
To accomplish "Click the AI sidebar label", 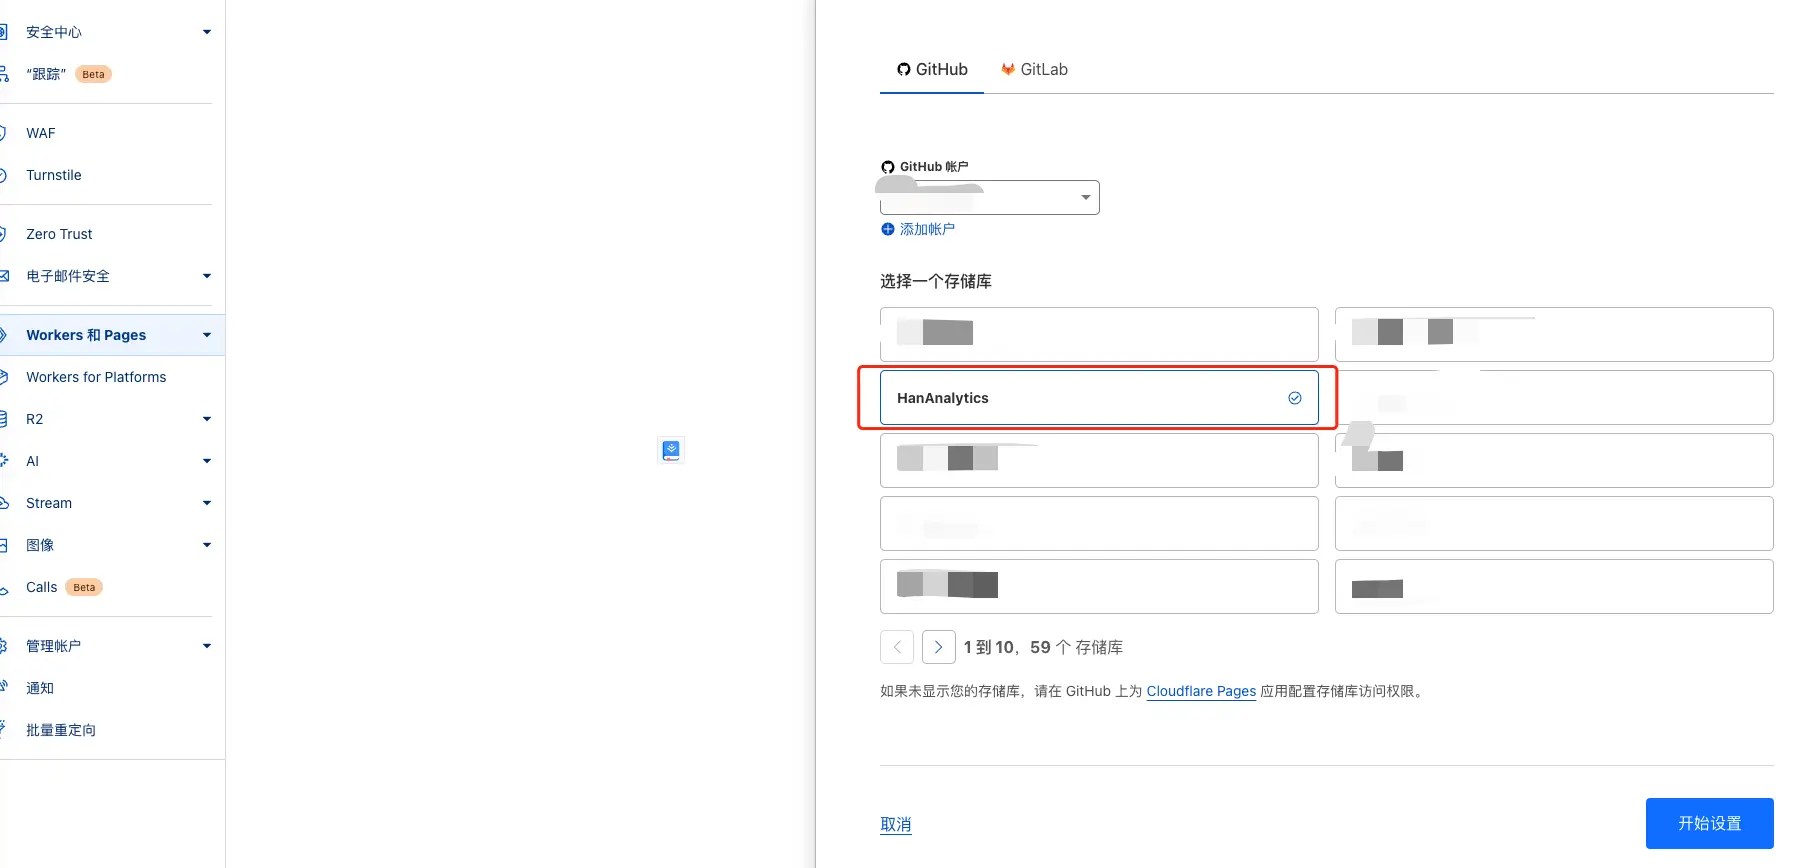I will pyautogui.click(x=32, y=461).
